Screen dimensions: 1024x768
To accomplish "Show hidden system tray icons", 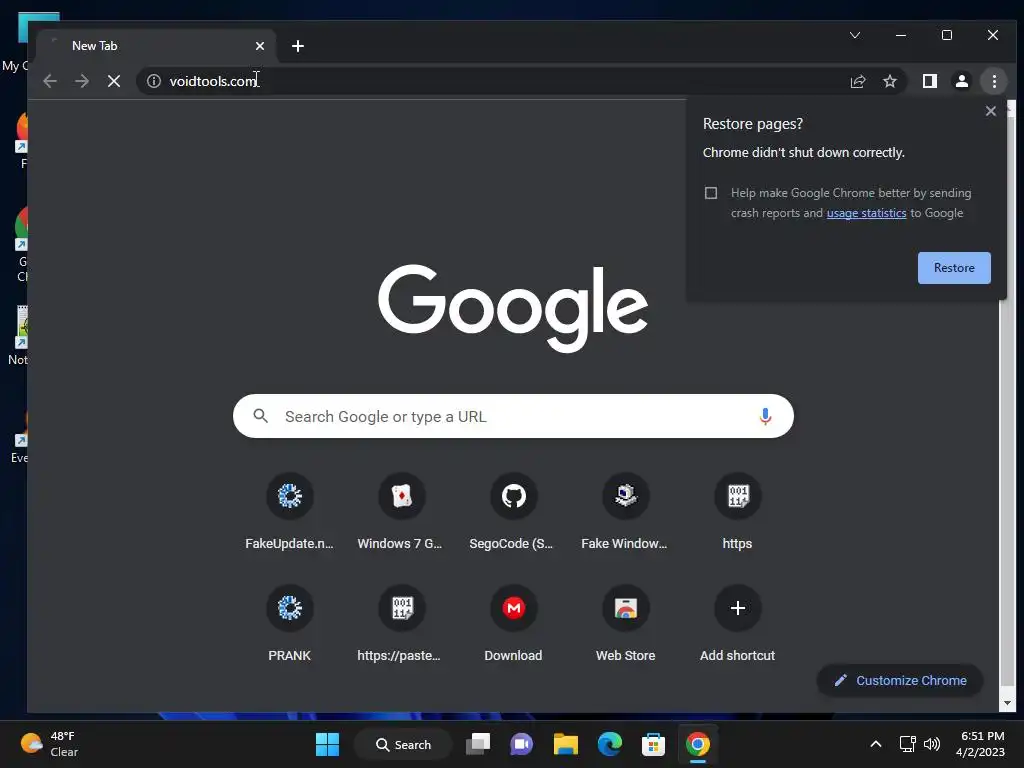I will (x=876, y=744).
